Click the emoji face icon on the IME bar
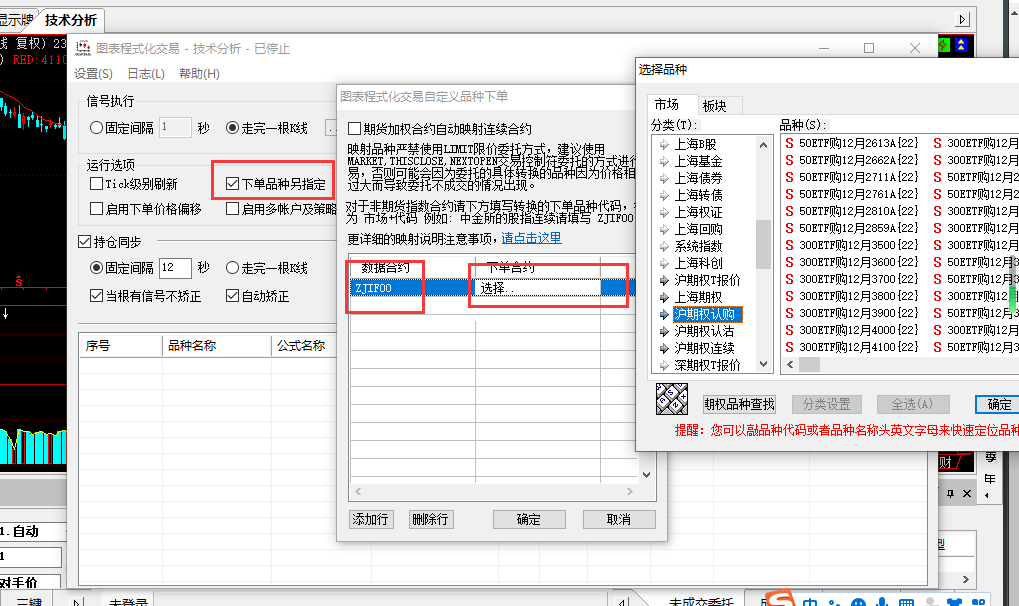1019x606 pixels. point(858,601)
